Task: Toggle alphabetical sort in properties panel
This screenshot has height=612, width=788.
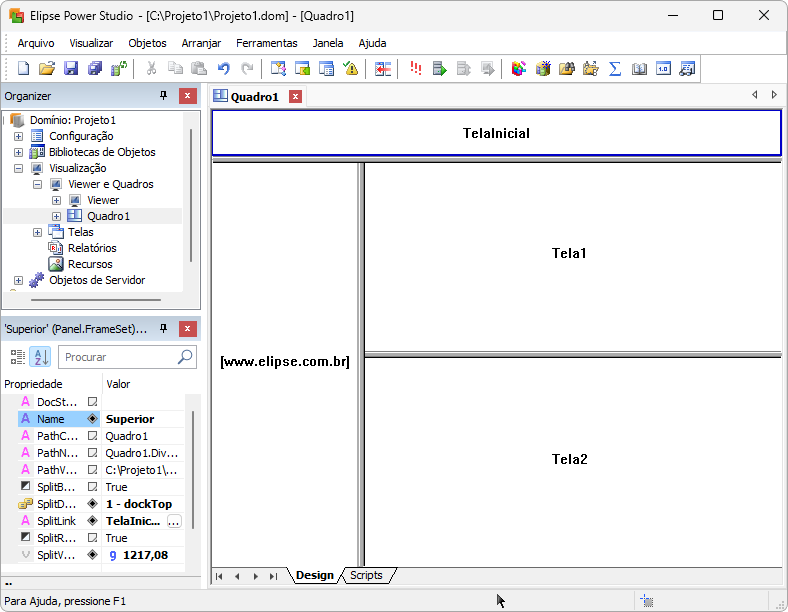Action: [x=40, y=357]
